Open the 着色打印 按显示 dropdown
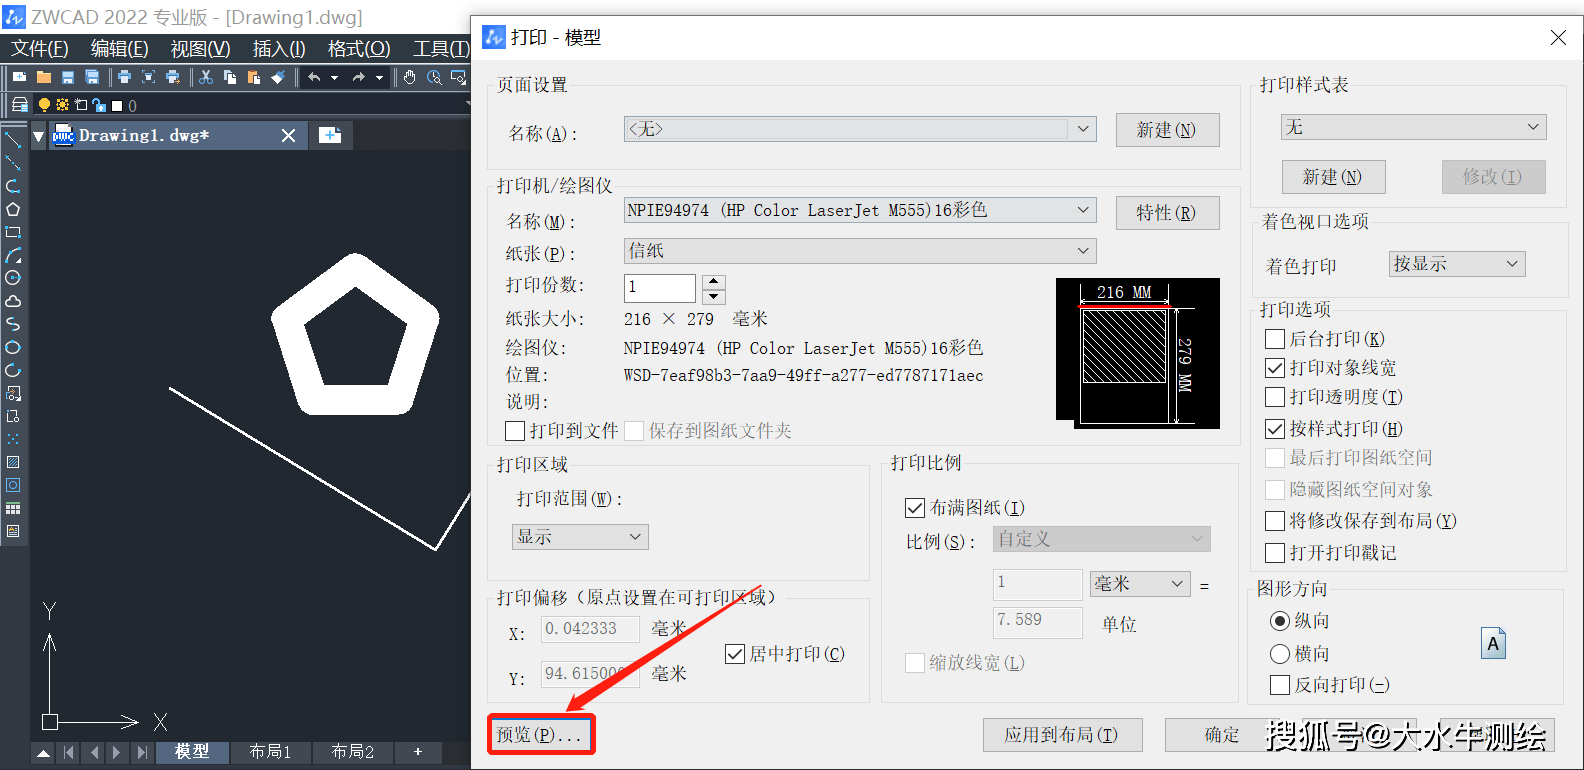Image resolution: width=1584 pixels, height=770 pixels. pos(1457,264)
